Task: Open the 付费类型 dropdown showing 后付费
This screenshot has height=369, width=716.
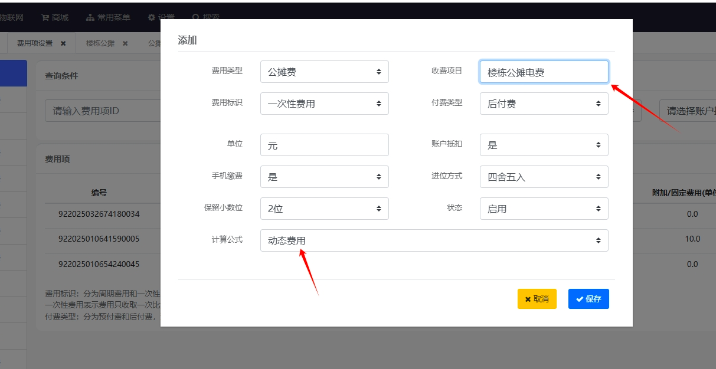Action: pos(544,104)
